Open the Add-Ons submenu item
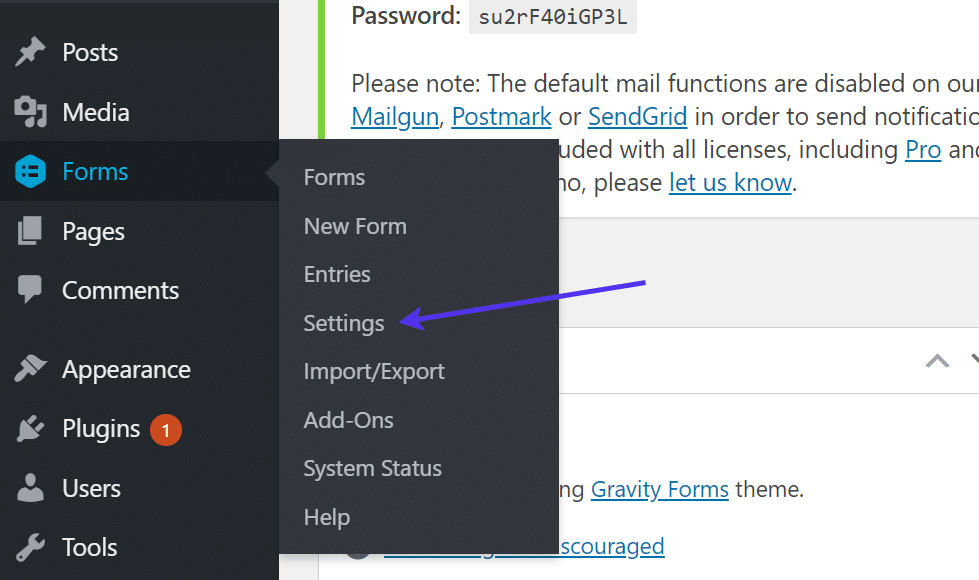This screenshot has width=979, height=580. (349, 420)
